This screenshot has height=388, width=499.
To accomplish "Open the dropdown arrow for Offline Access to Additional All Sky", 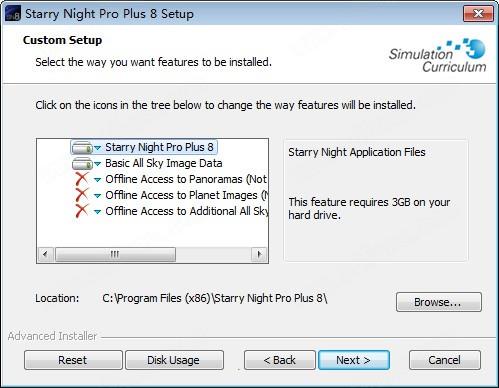I will point(97,212).
